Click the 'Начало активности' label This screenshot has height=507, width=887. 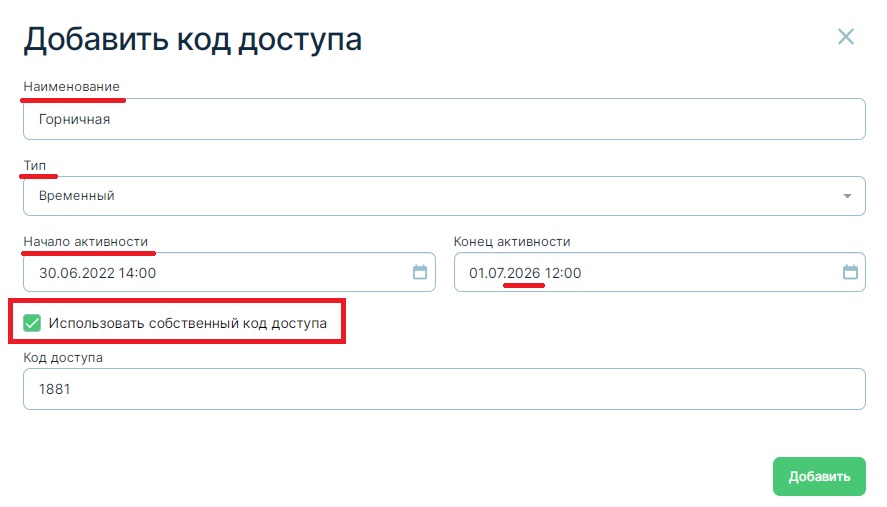pos(86,241)
